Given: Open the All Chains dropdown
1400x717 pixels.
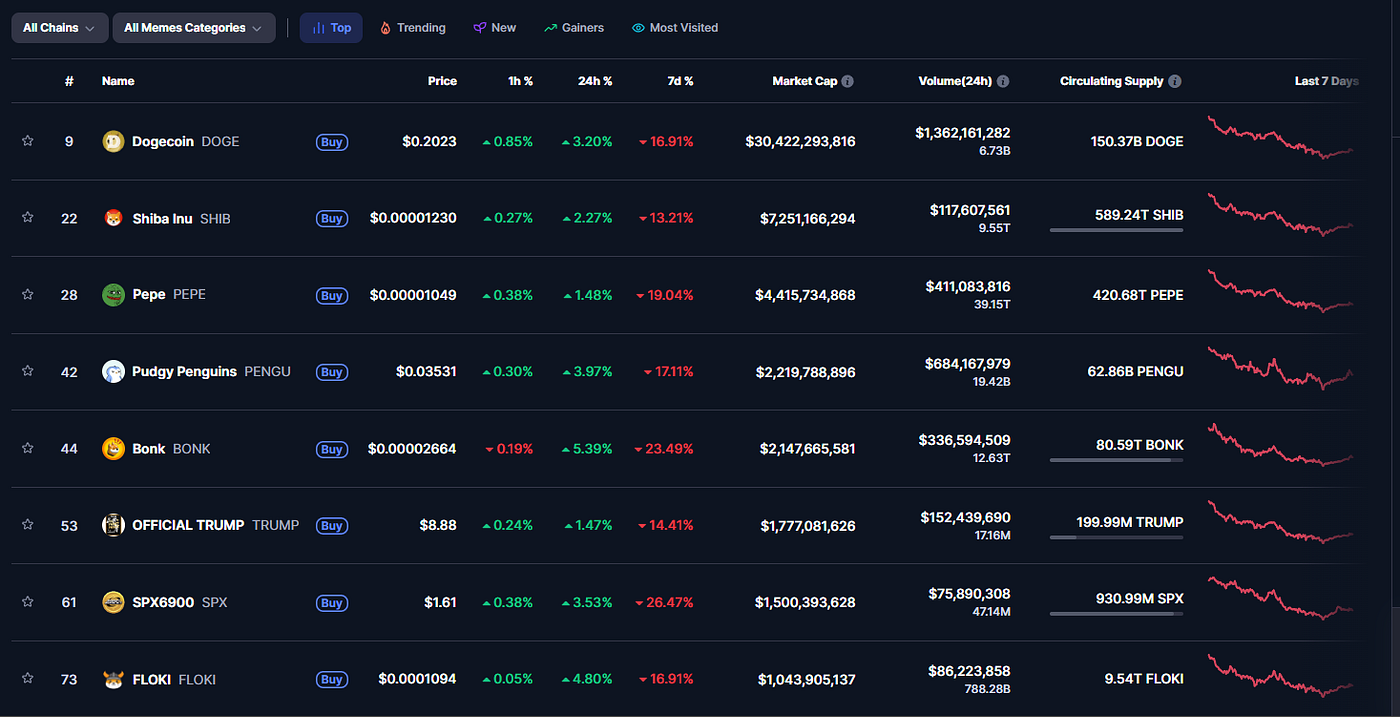Looking at the screenshot, I should point(59,28).
